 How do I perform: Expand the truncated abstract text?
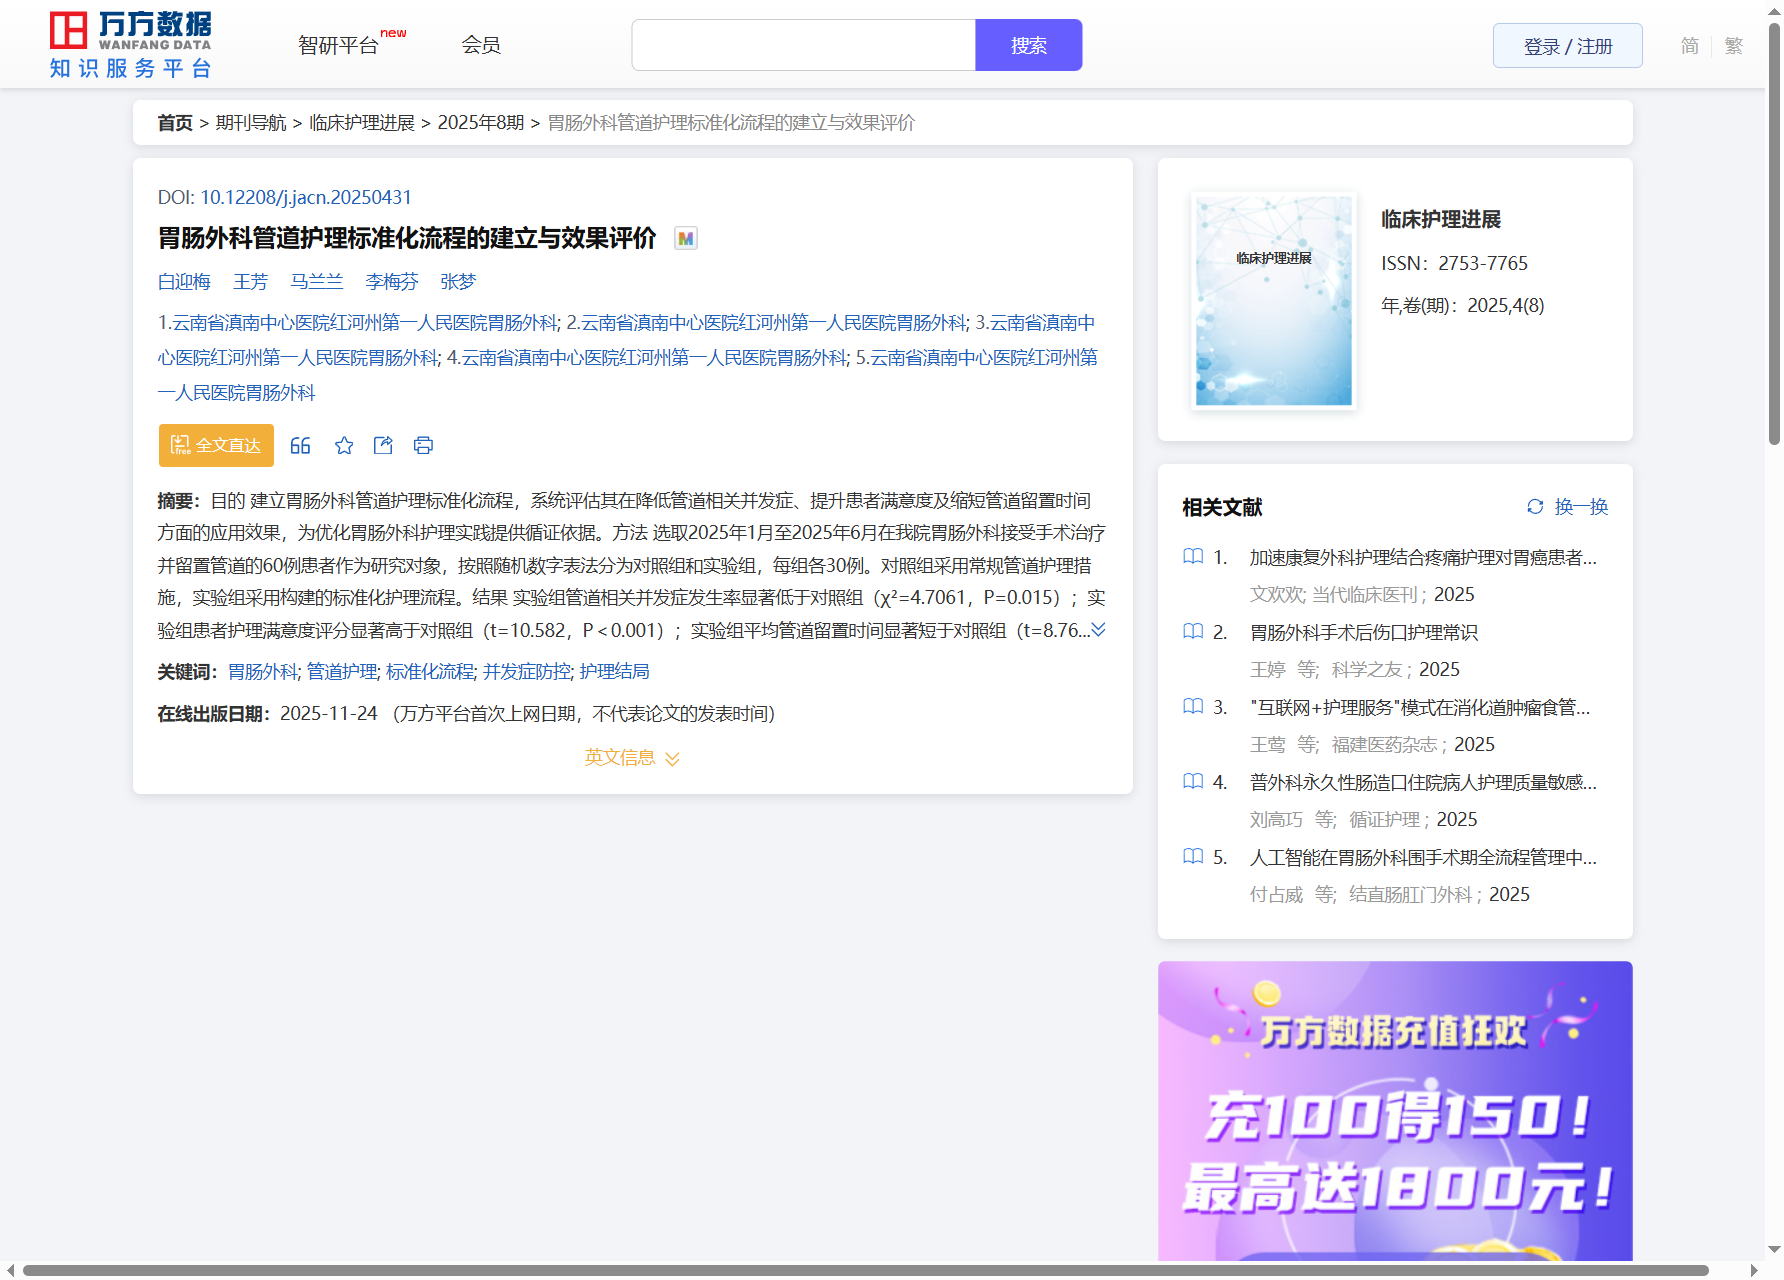(x=1098, y=630)
